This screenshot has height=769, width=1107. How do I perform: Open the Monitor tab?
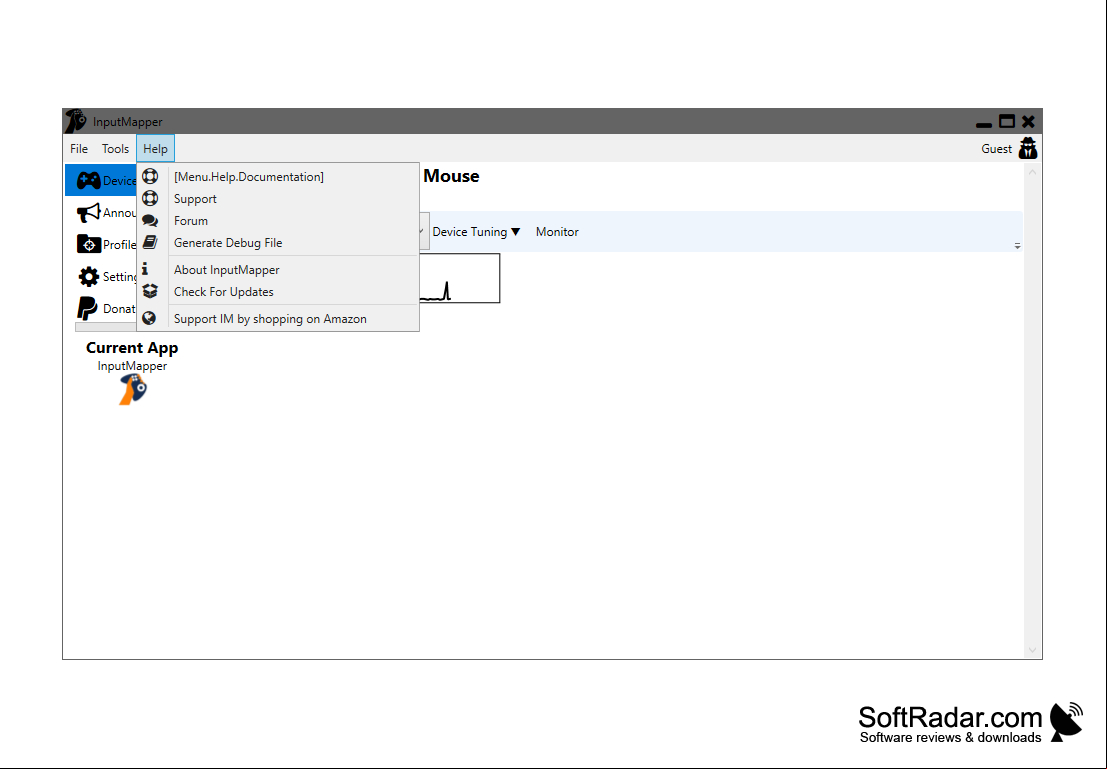(x=557, y=232)
